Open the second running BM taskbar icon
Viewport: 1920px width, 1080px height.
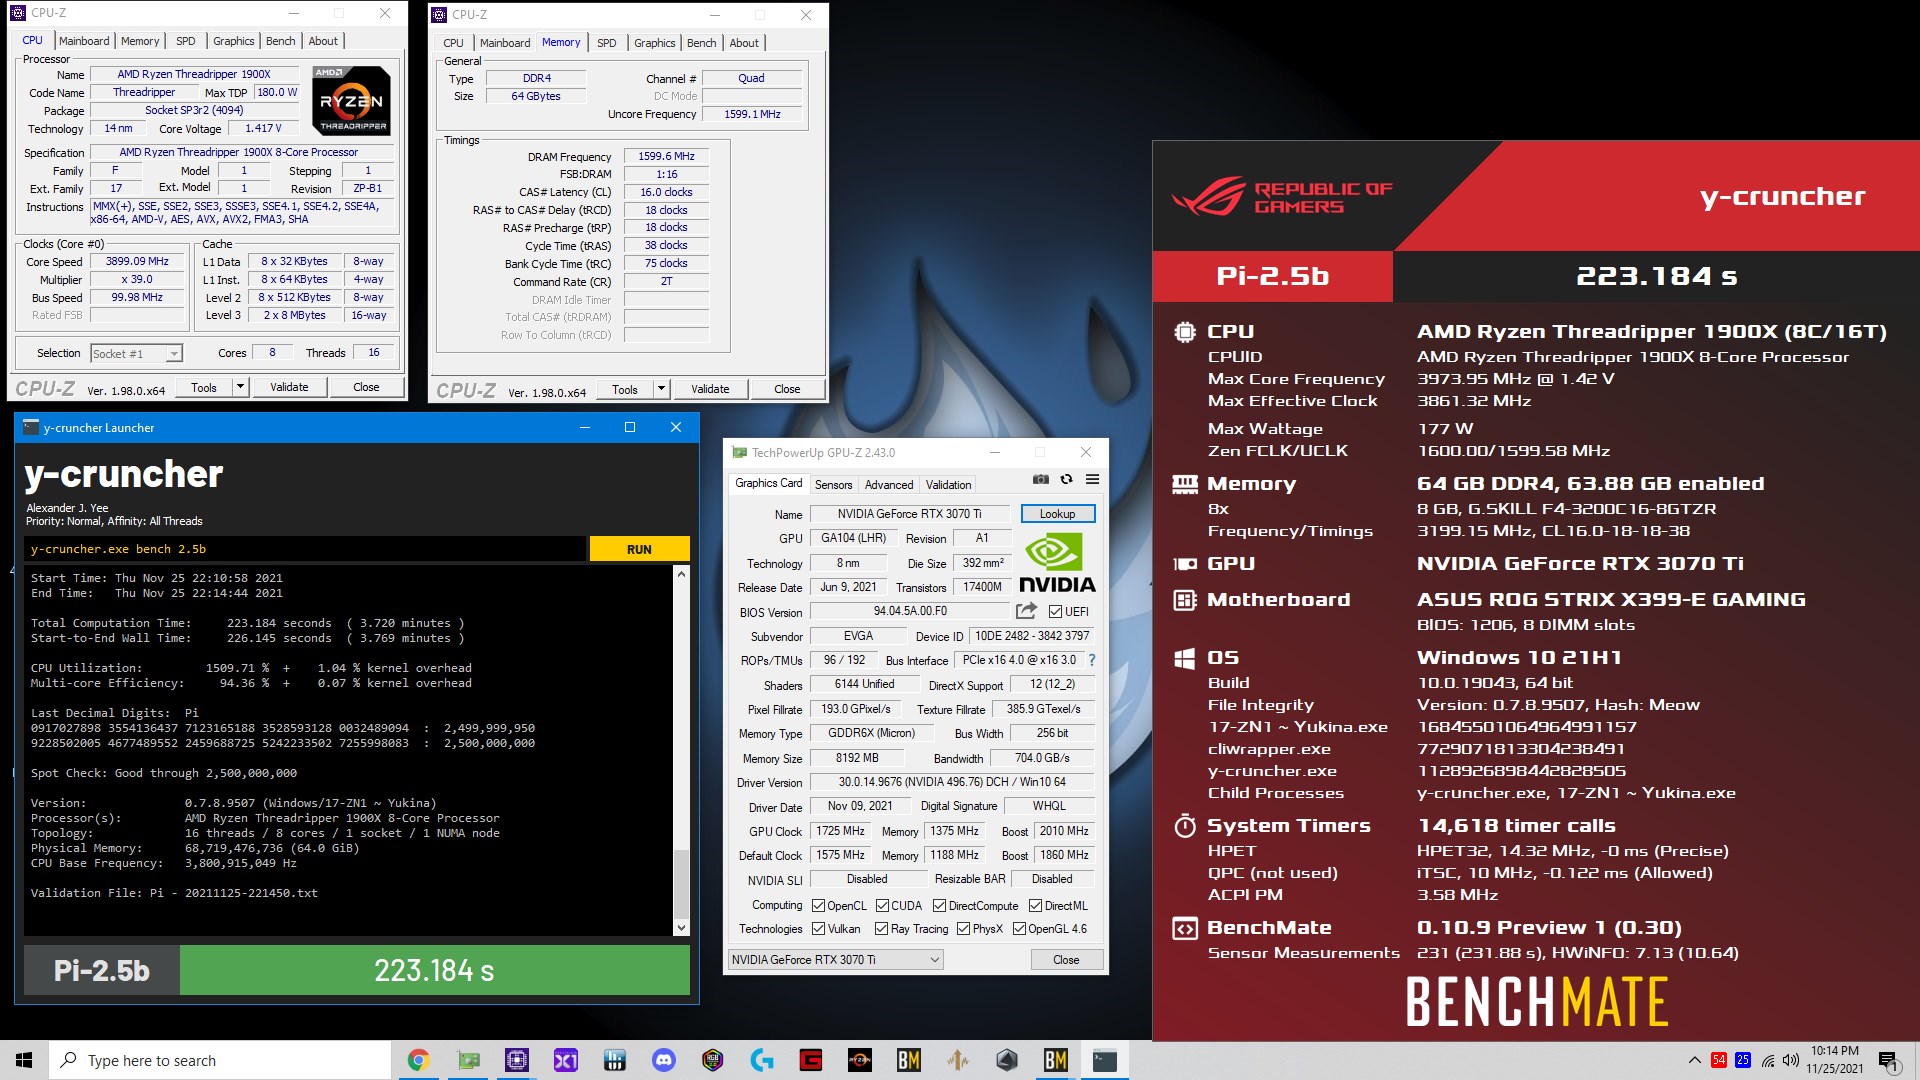point(1056,1060)
